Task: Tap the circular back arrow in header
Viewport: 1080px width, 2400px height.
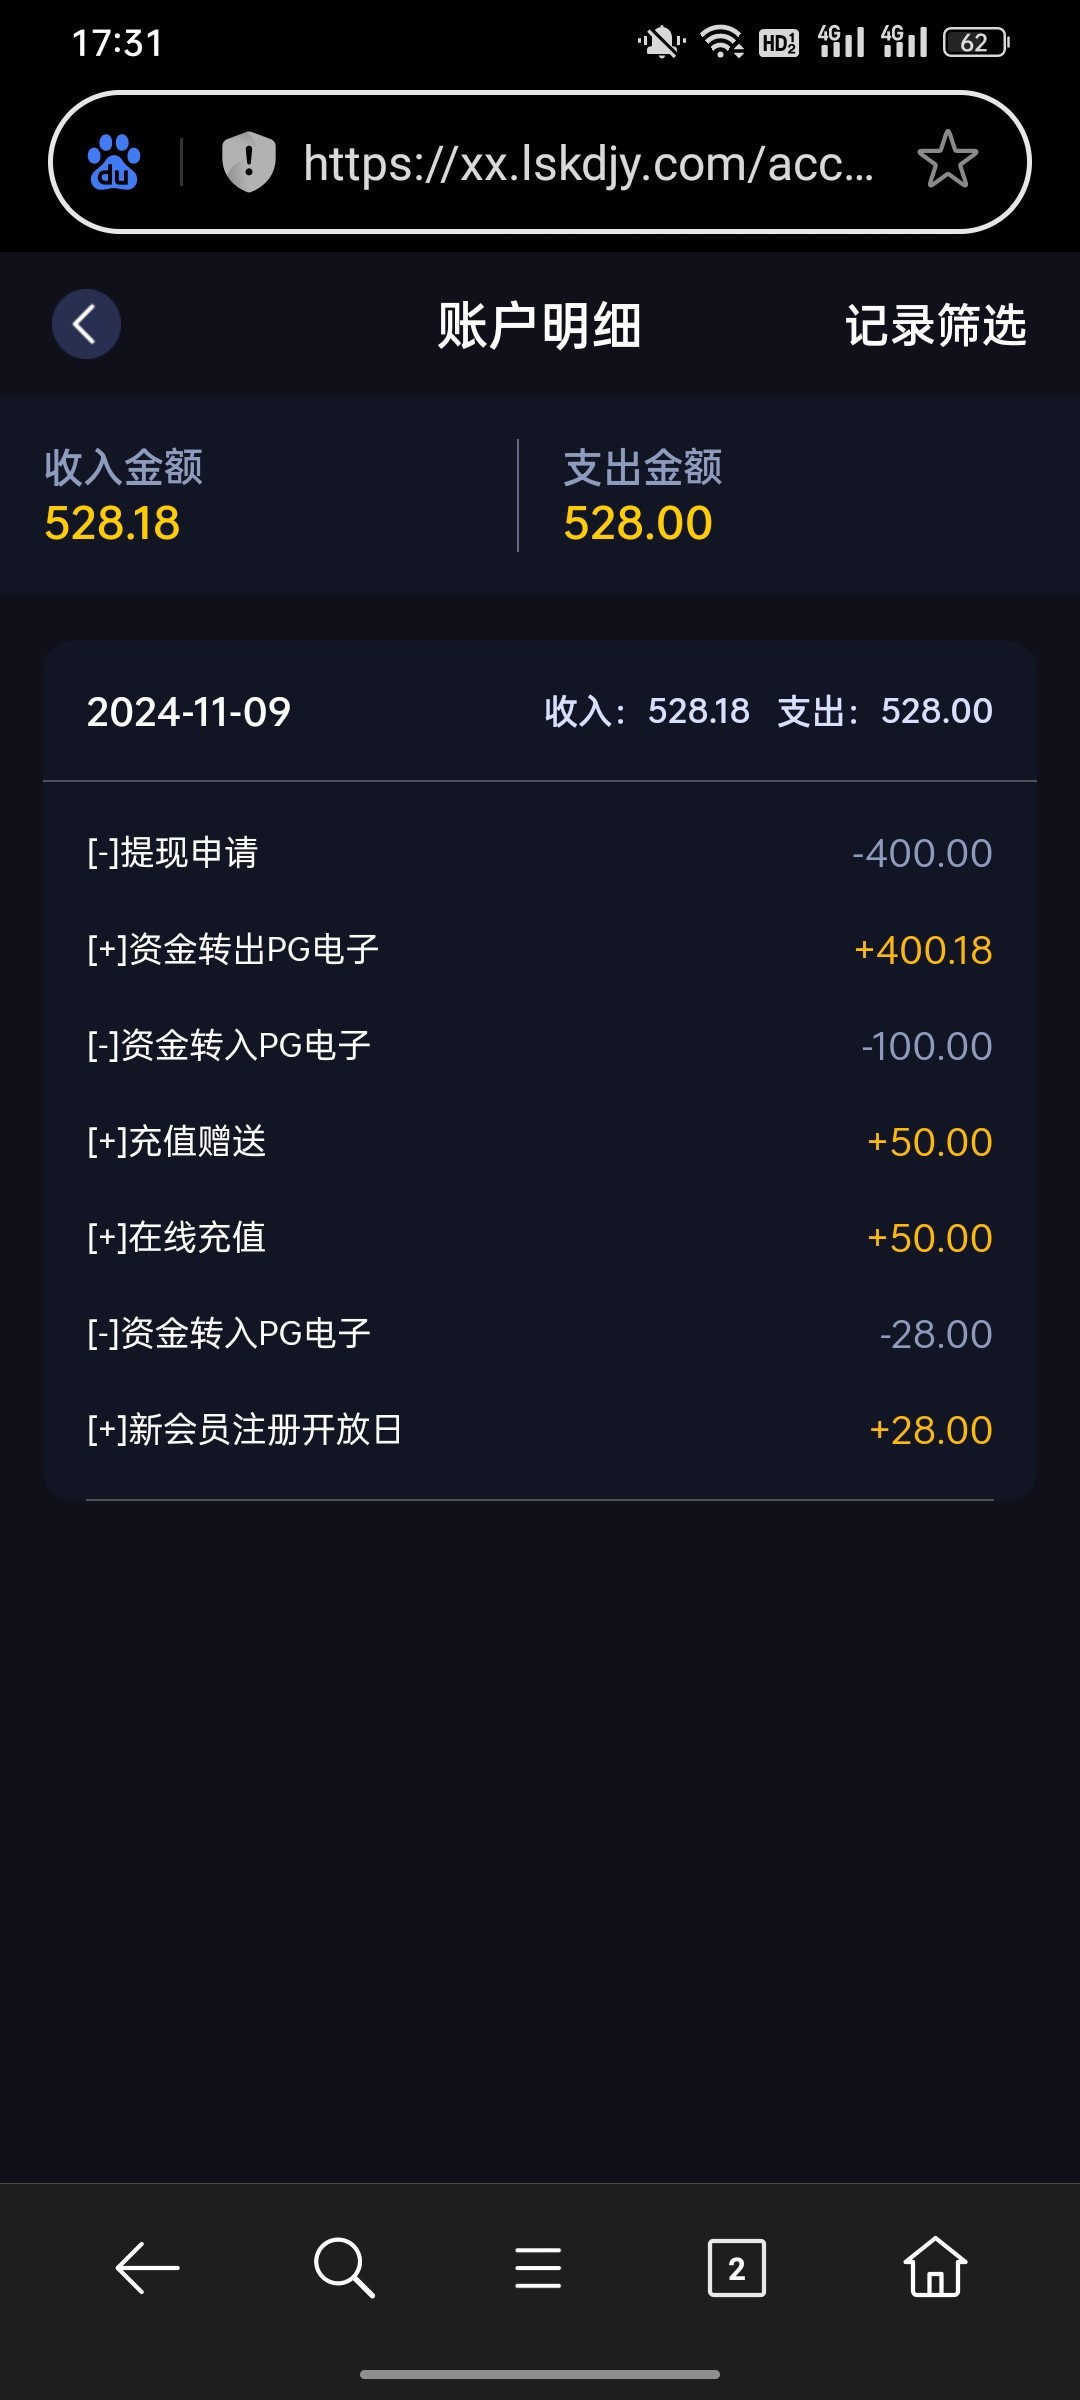Action: 86,324
